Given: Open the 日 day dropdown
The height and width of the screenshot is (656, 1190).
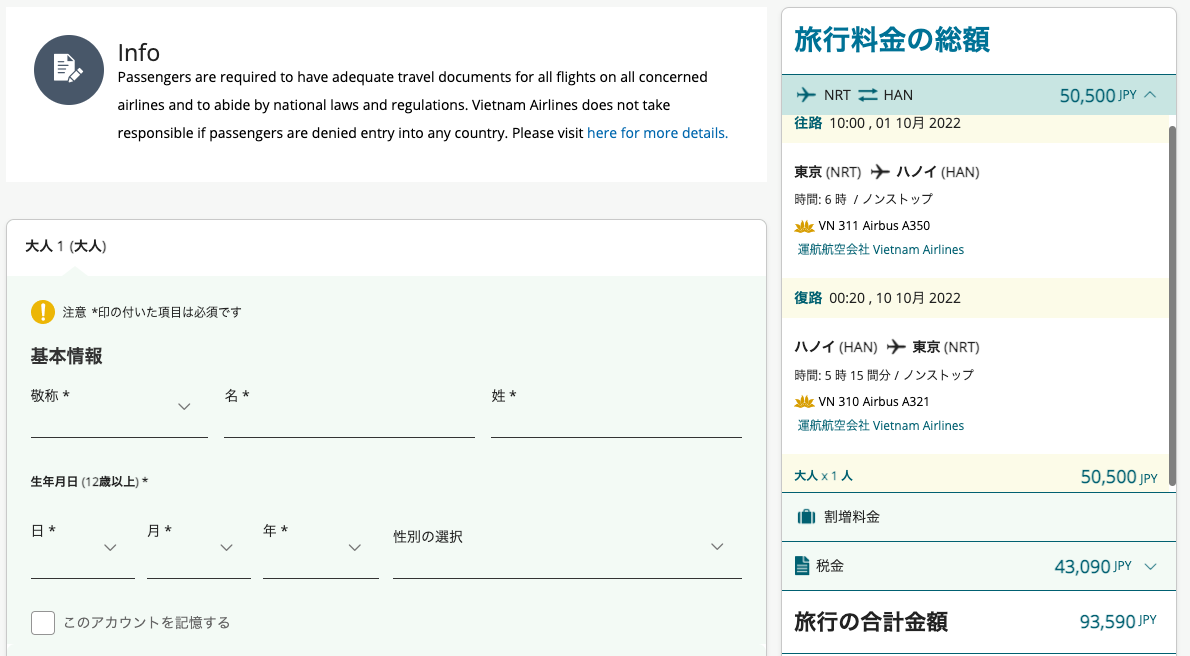Looking at the screenshot, I should (x=83, y=550).
